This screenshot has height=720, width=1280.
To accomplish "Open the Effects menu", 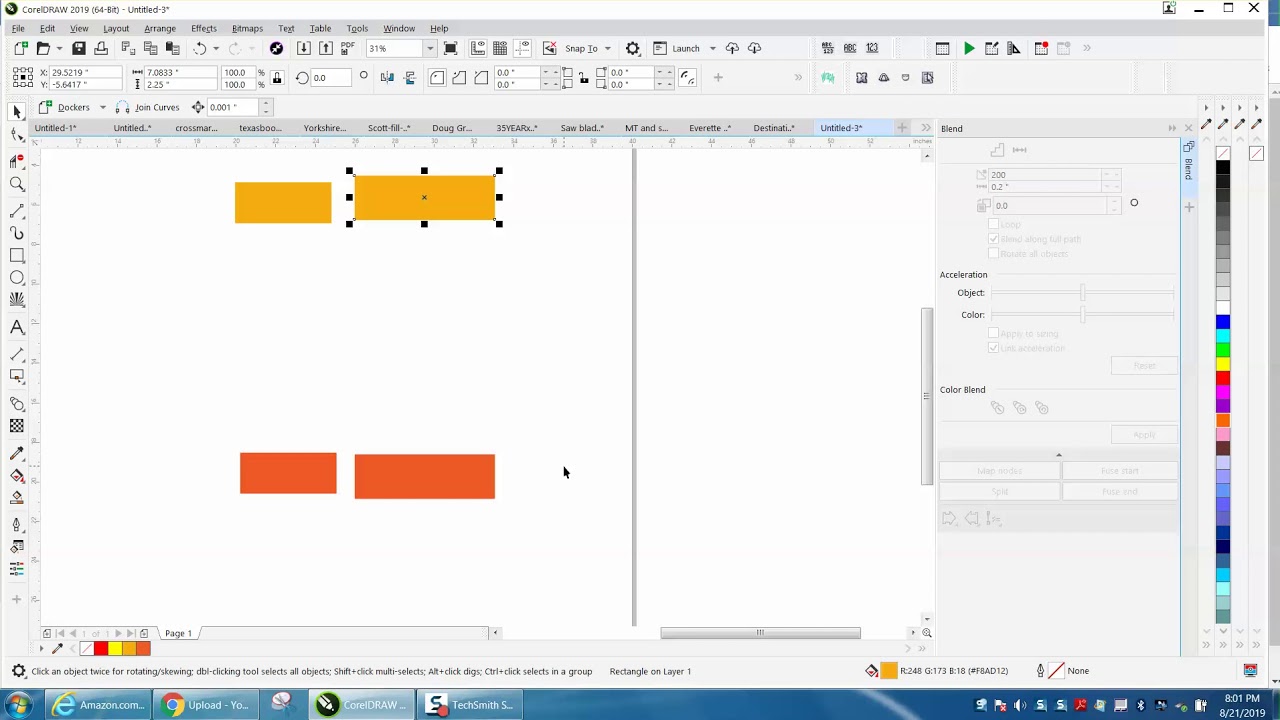I will 203,28.
